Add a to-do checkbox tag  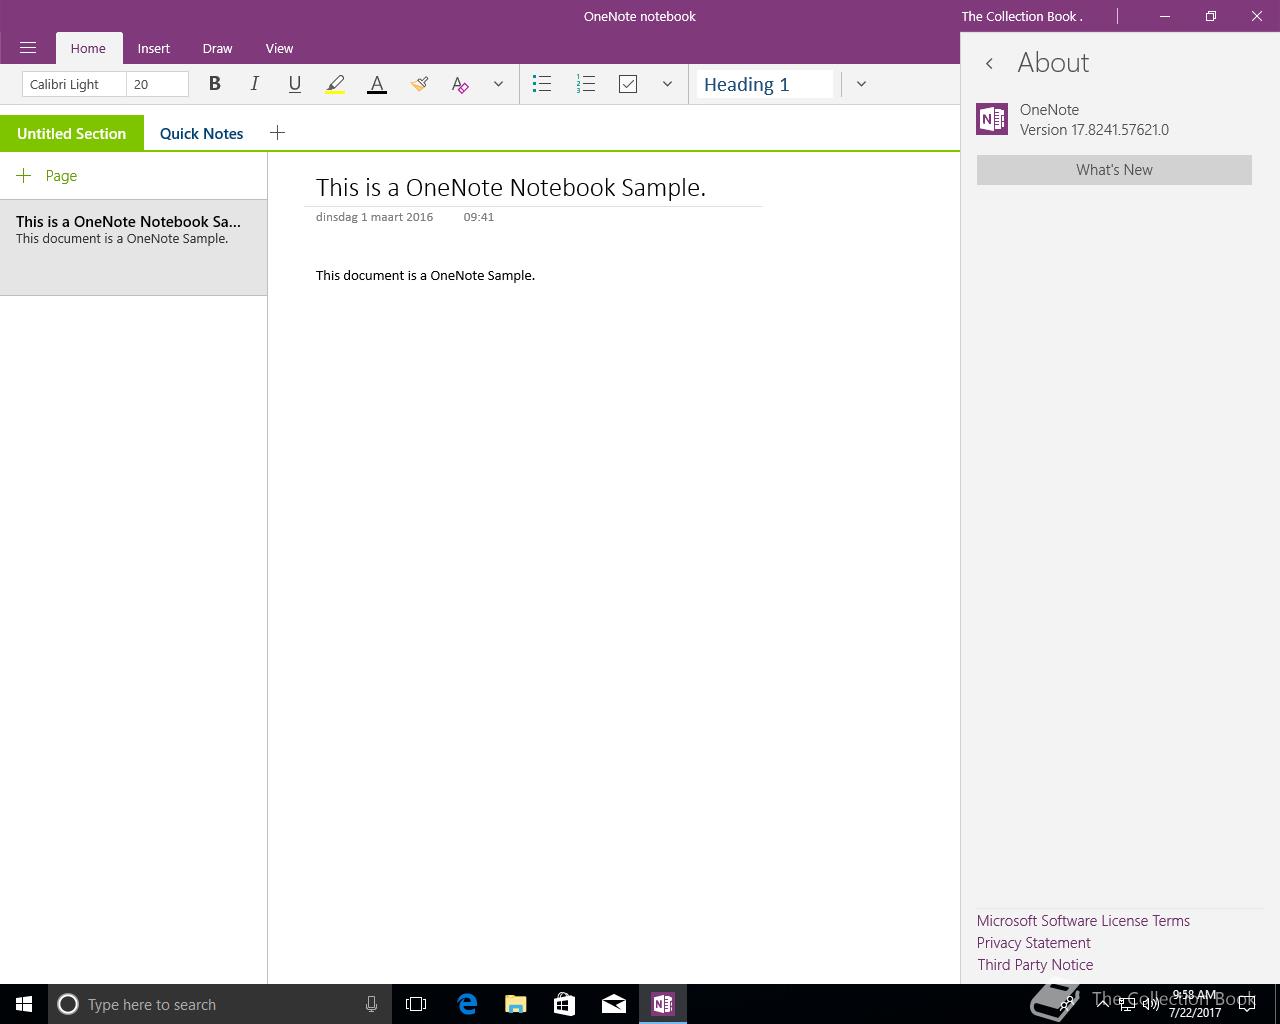click(628, 84)
